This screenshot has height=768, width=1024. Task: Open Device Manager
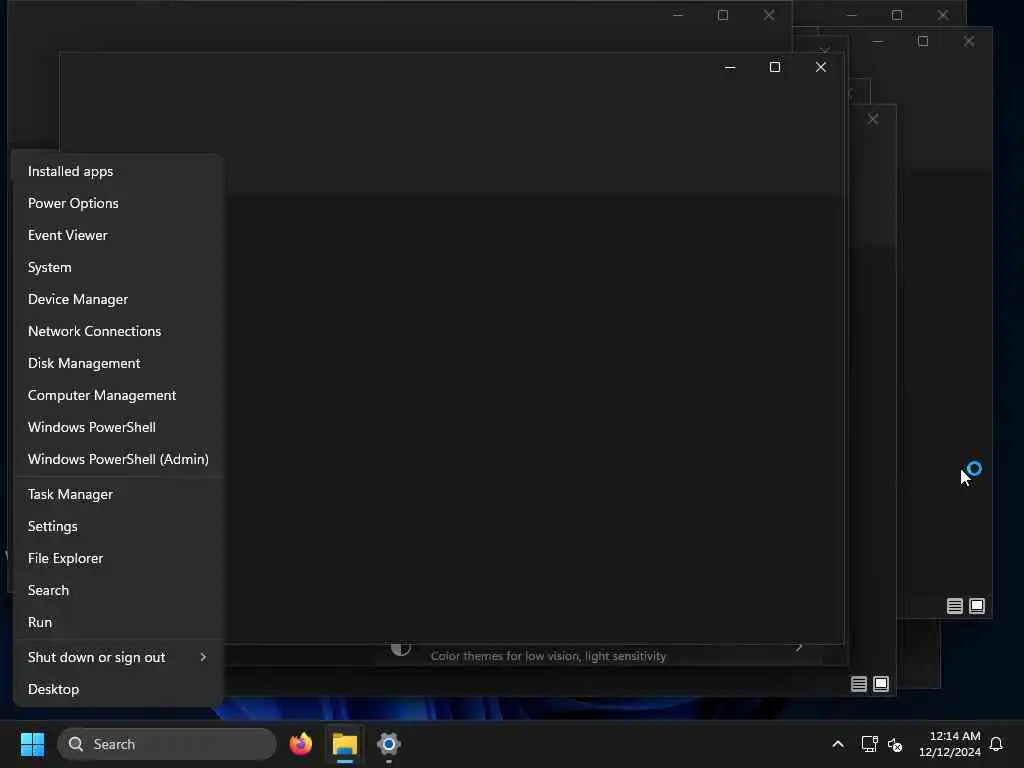(118, 299)
